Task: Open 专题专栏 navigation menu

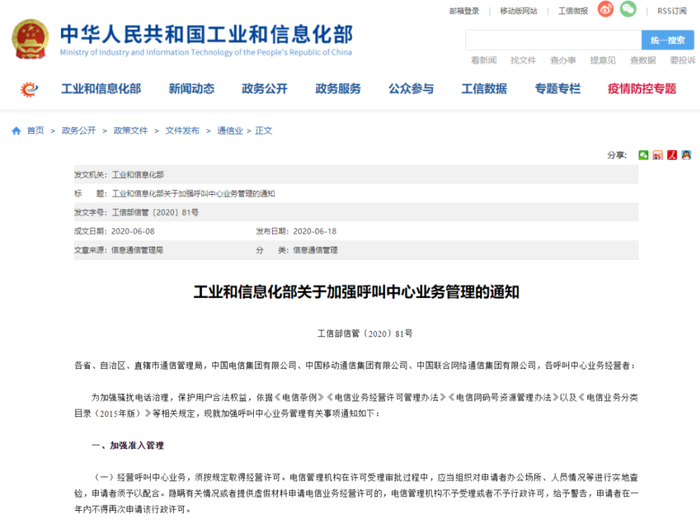Action: (558, 89)
